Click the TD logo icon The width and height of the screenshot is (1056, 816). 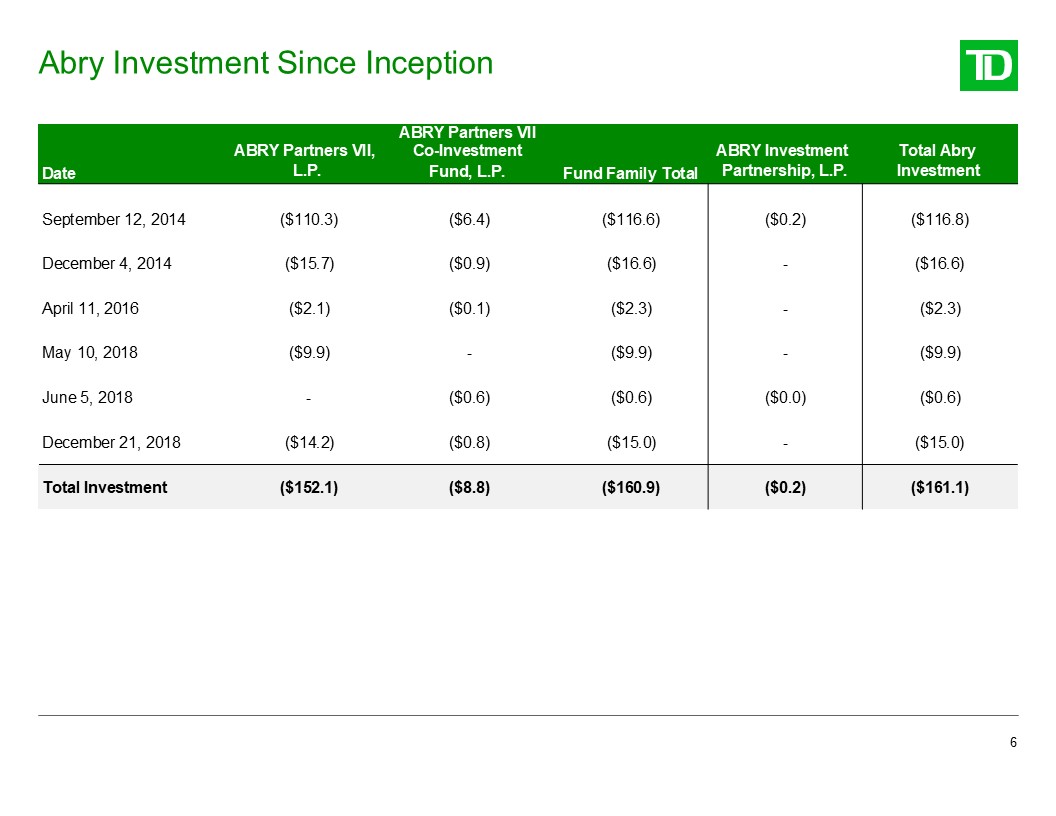(988, 66)
